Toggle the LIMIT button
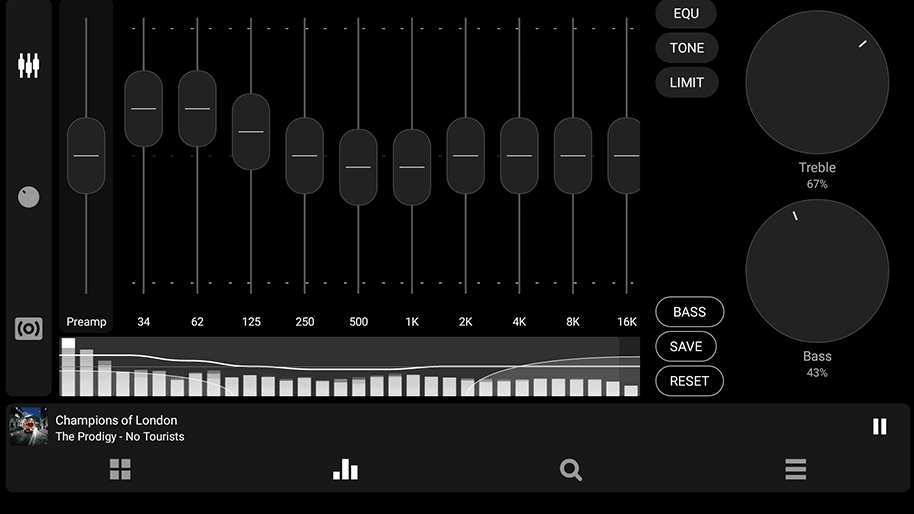This screenshot has height=514, width=914. point(687,83)
